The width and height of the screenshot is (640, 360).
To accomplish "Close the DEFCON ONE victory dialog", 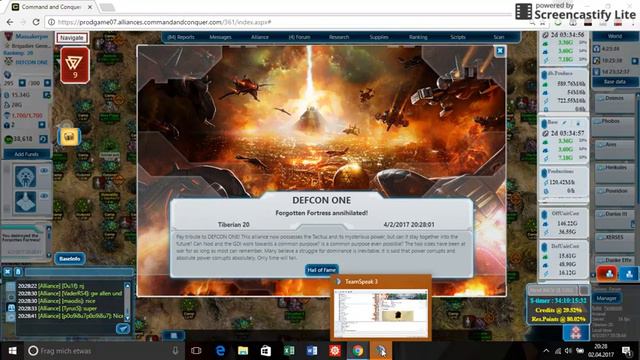I will pos(500,51).
